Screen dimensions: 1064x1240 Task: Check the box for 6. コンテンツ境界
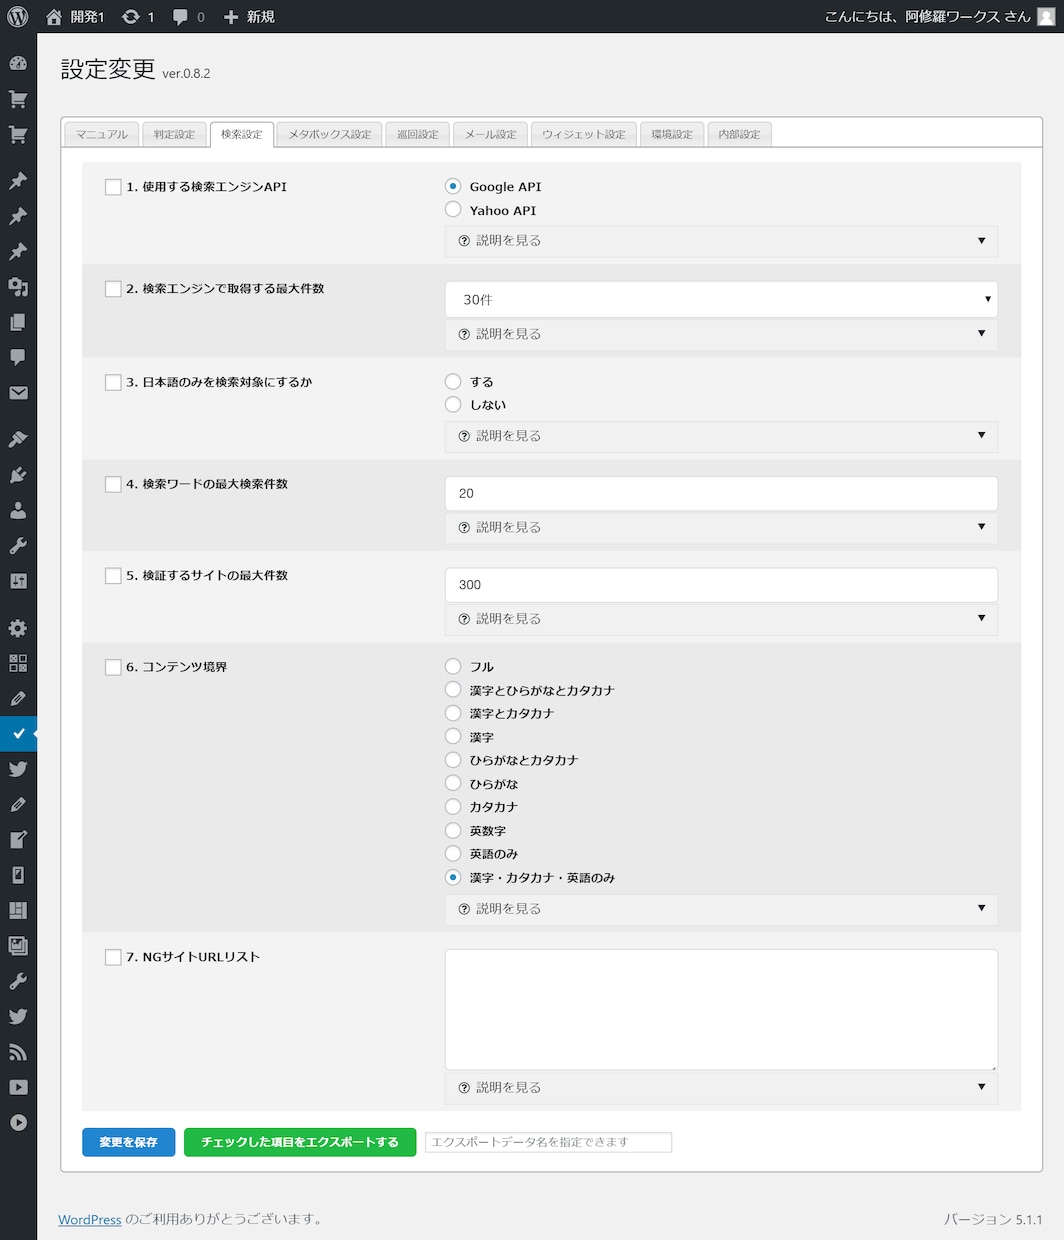pos(113,667)
